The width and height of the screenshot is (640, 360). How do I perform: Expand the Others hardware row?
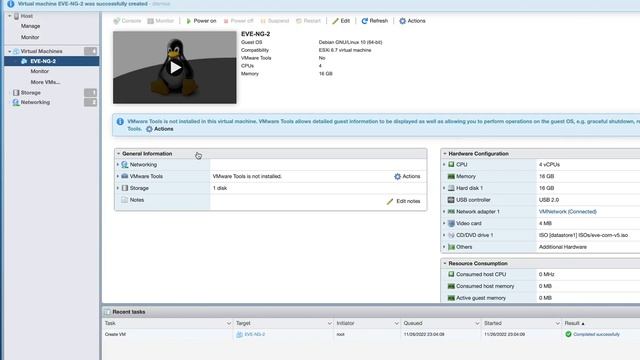coord(444,247)
